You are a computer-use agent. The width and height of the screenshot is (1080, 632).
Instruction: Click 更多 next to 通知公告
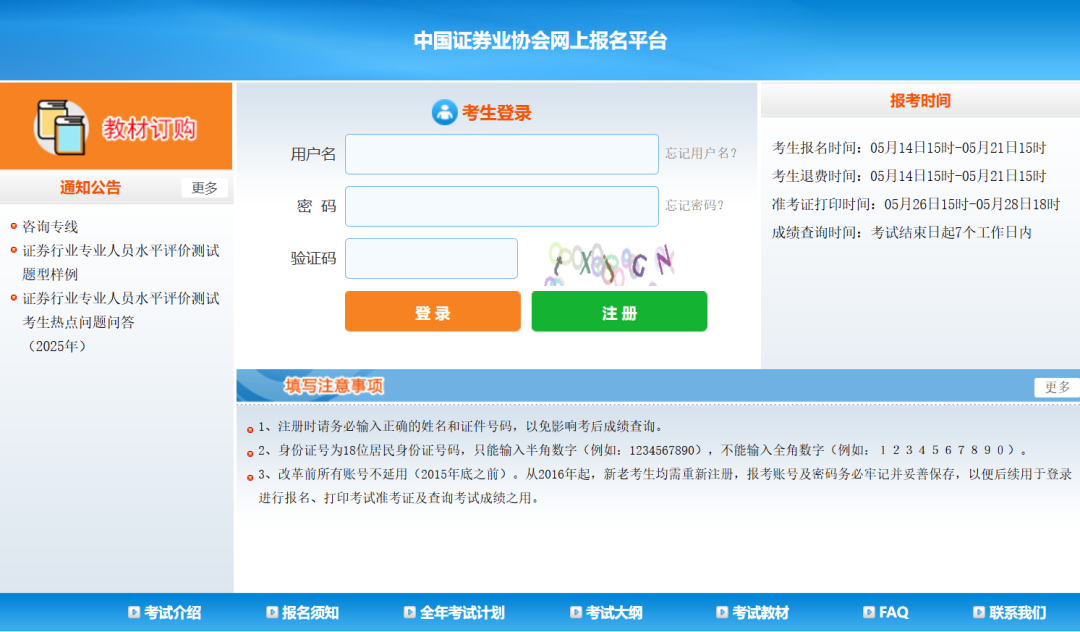click(x=205, y=188)
